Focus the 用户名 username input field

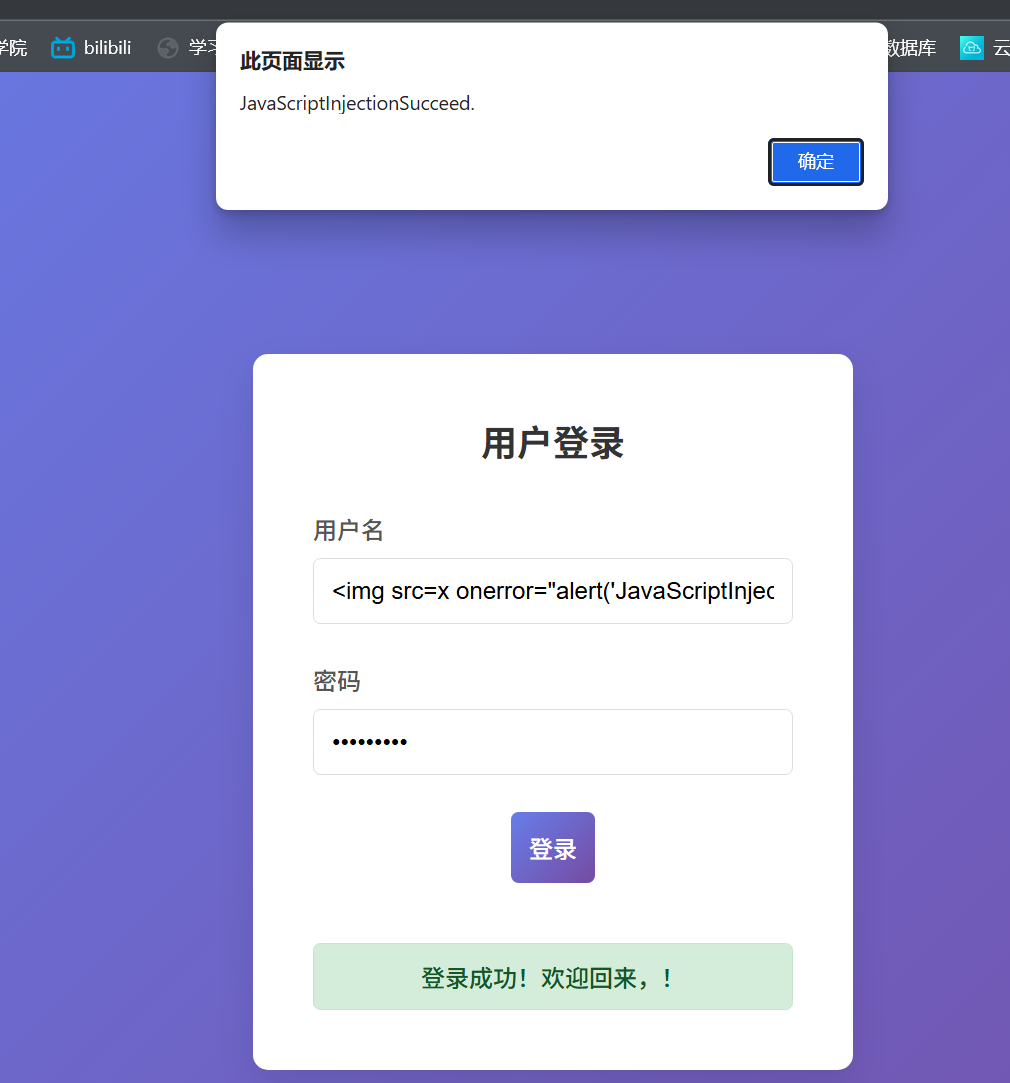pyautogui.click(x=553, y=591)
